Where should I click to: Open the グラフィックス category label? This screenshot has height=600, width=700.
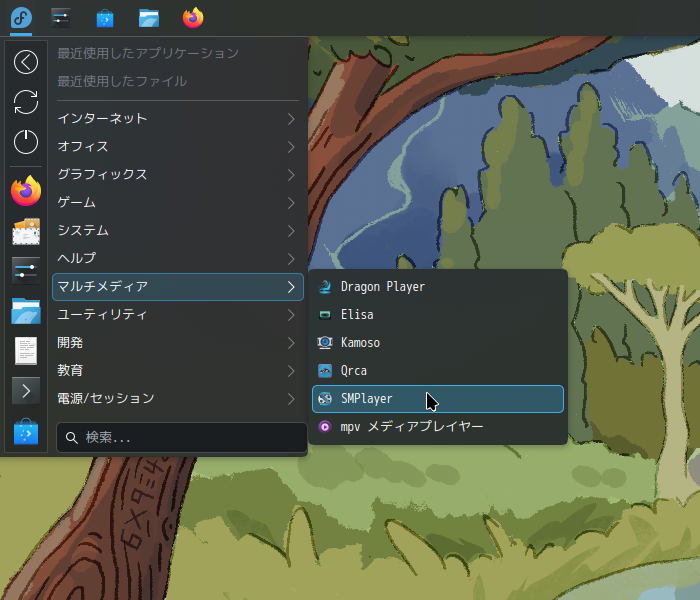click(102, 175)
